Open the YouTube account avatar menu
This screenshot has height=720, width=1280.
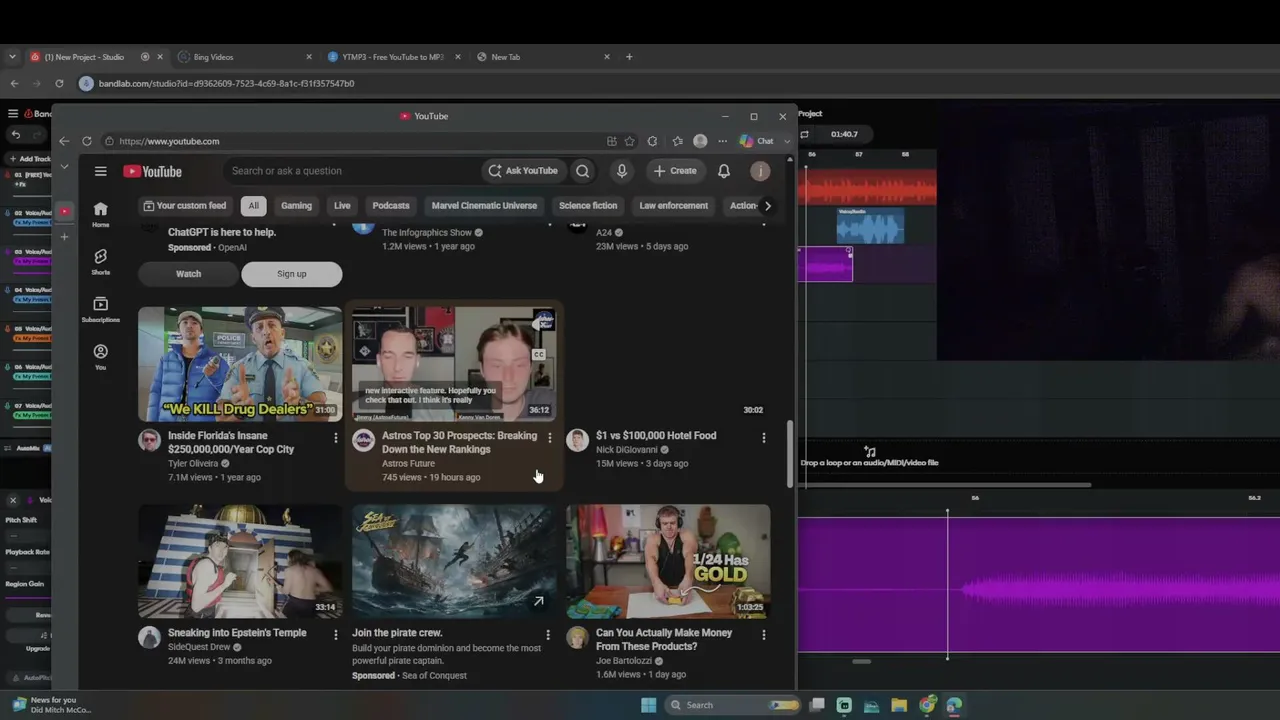(x=760, y=171)
